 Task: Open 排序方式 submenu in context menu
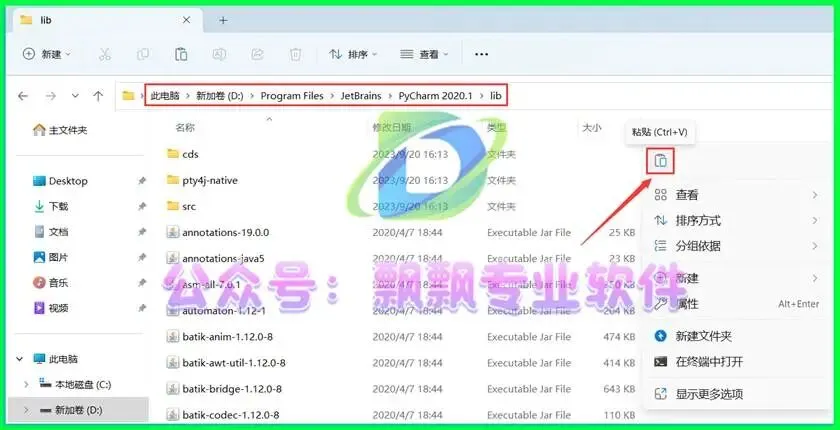pos(737,221)
